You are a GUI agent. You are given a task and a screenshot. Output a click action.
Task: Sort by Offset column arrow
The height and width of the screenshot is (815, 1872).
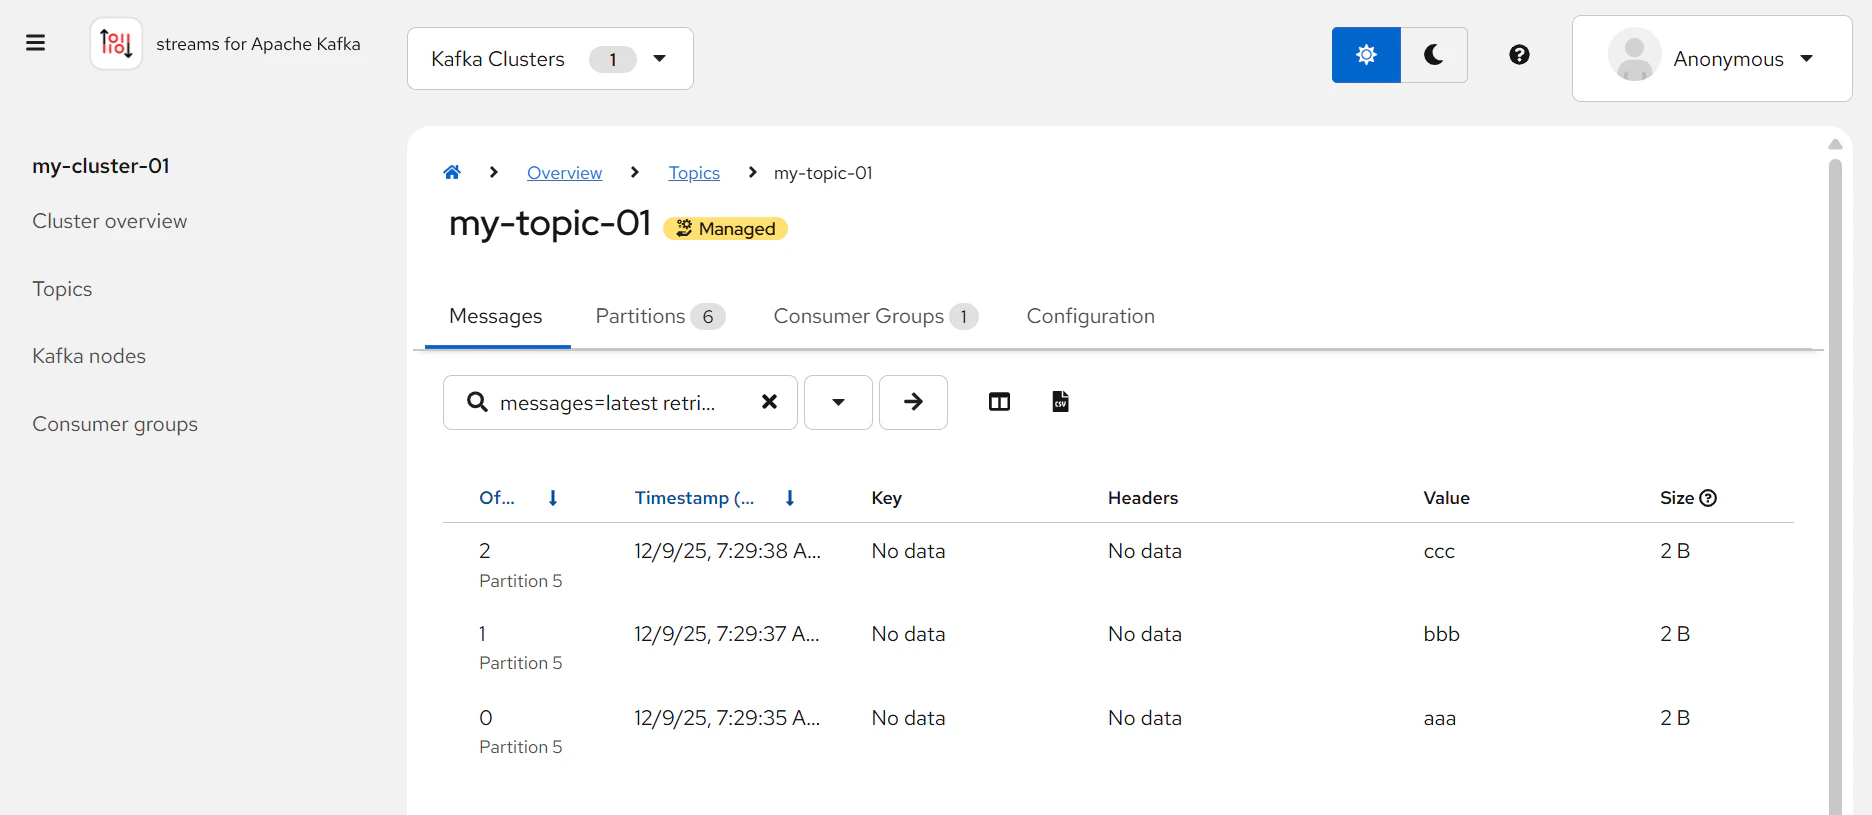coord(553,498)
